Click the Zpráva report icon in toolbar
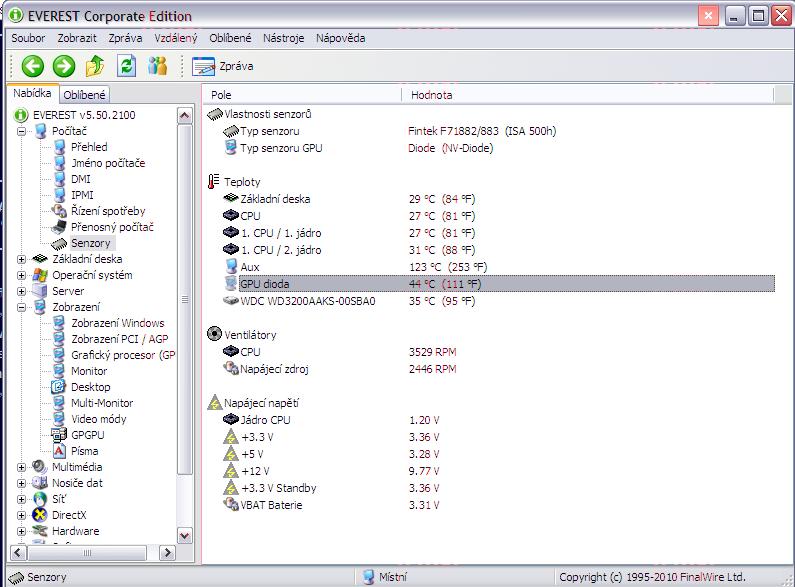The height and width of the screenshot is (587, 795). click(203, 66)
